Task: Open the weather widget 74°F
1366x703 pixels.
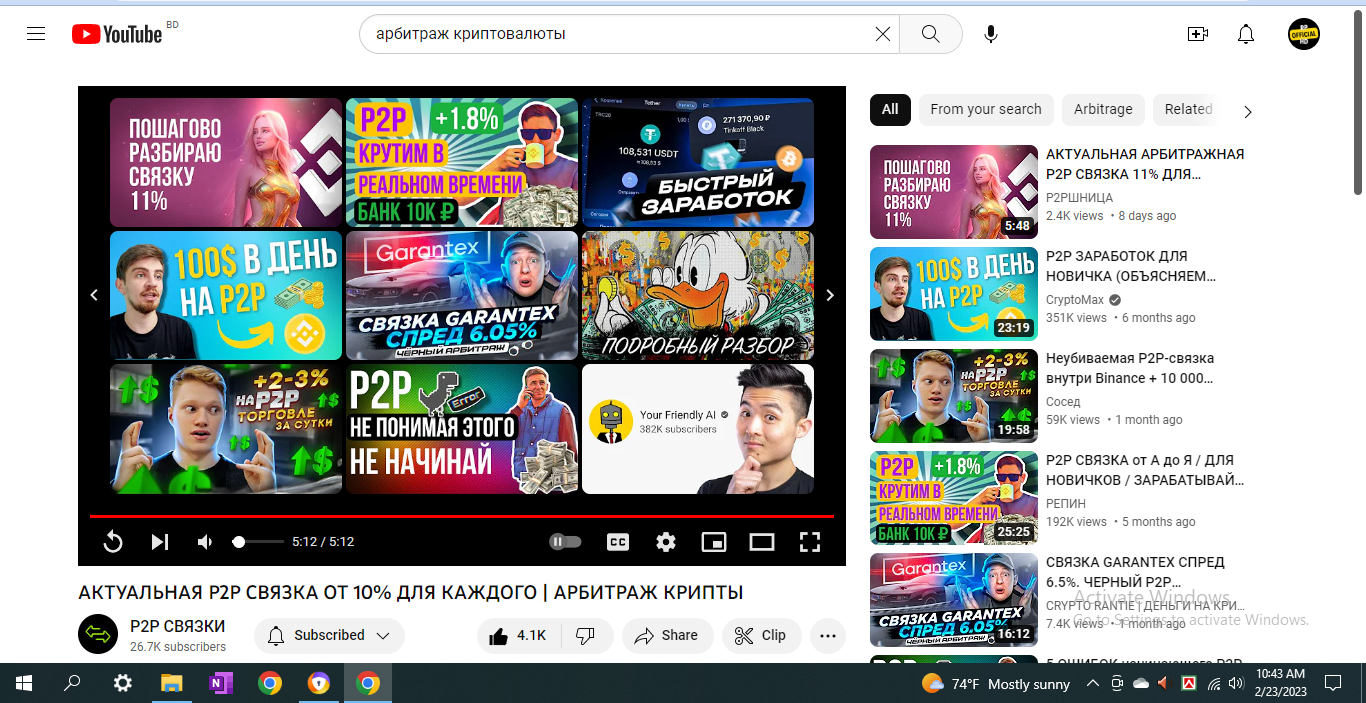Action: click(x=996, y=684)
